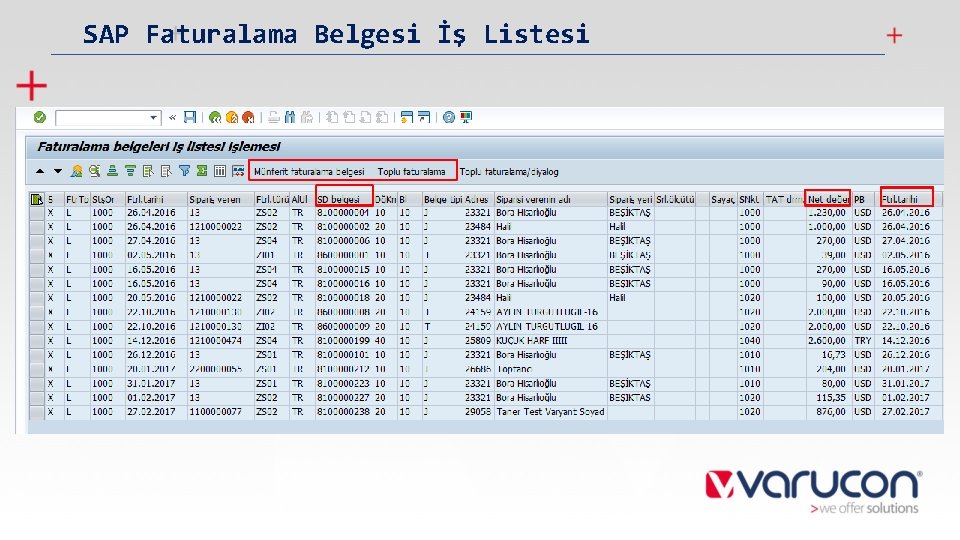Go to last page with the page icon
Screen dimensions: 960x540
[382, 117]
